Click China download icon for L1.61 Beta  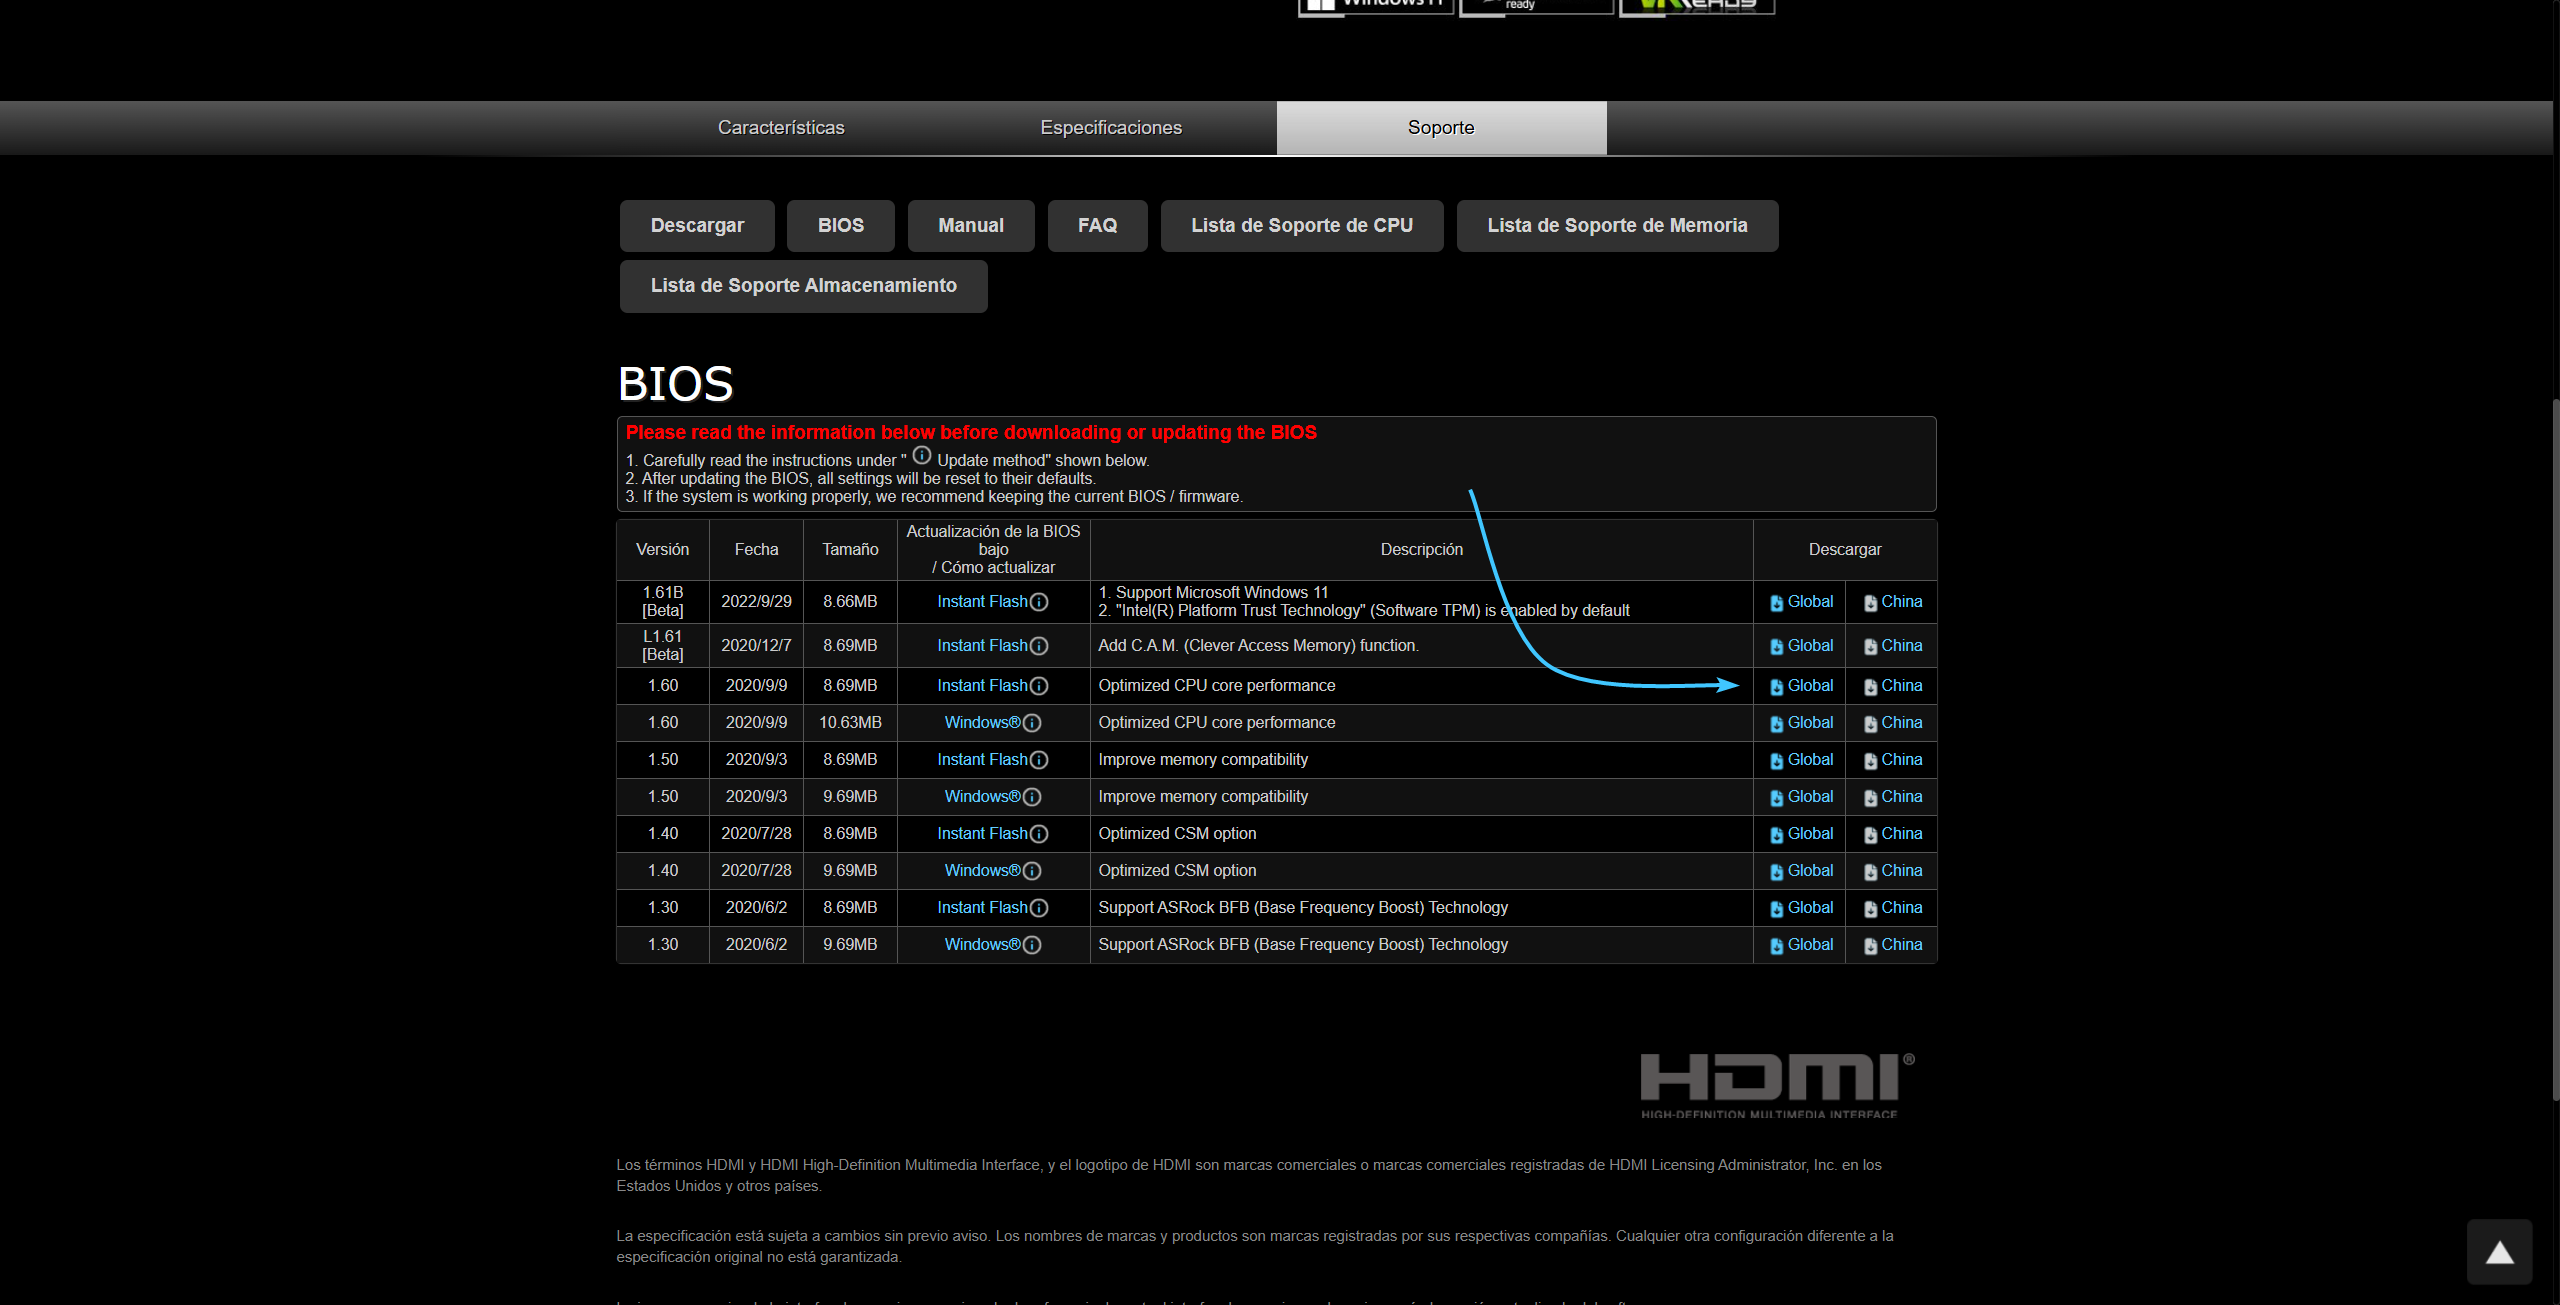click(1870, 647)
